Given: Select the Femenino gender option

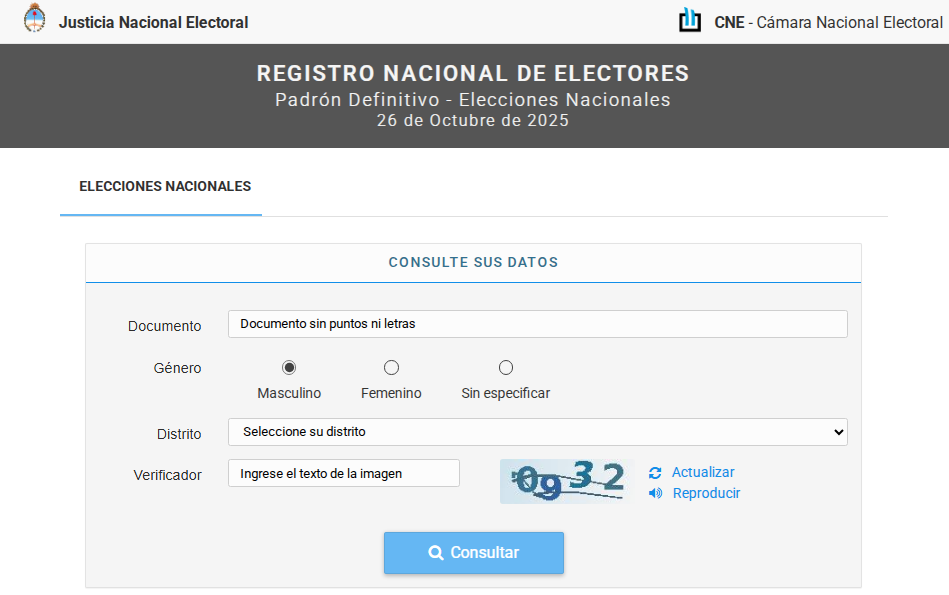Looking at the screenshot, I should [391, 368].
